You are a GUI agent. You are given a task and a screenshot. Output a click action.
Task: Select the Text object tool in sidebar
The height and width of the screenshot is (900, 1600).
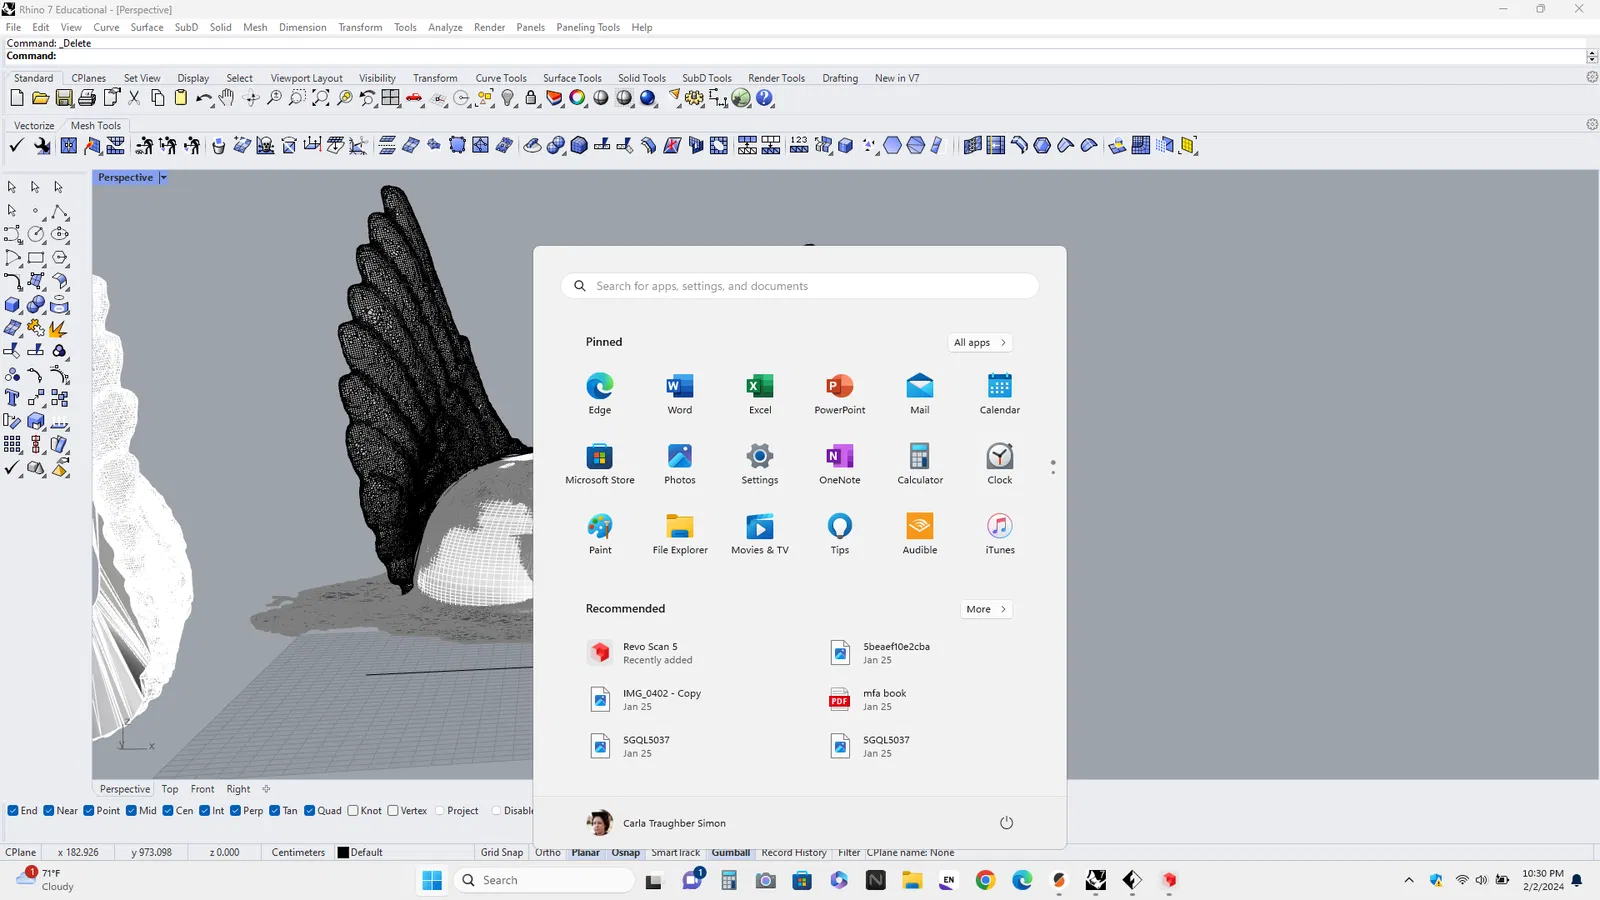coord(12,398)
